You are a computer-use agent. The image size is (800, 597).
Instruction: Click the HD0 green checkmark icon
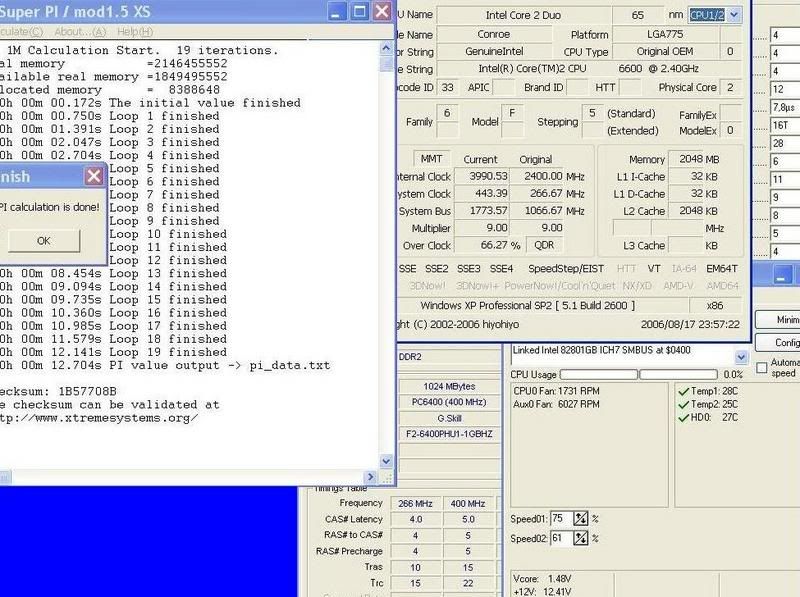coord(684,418)
